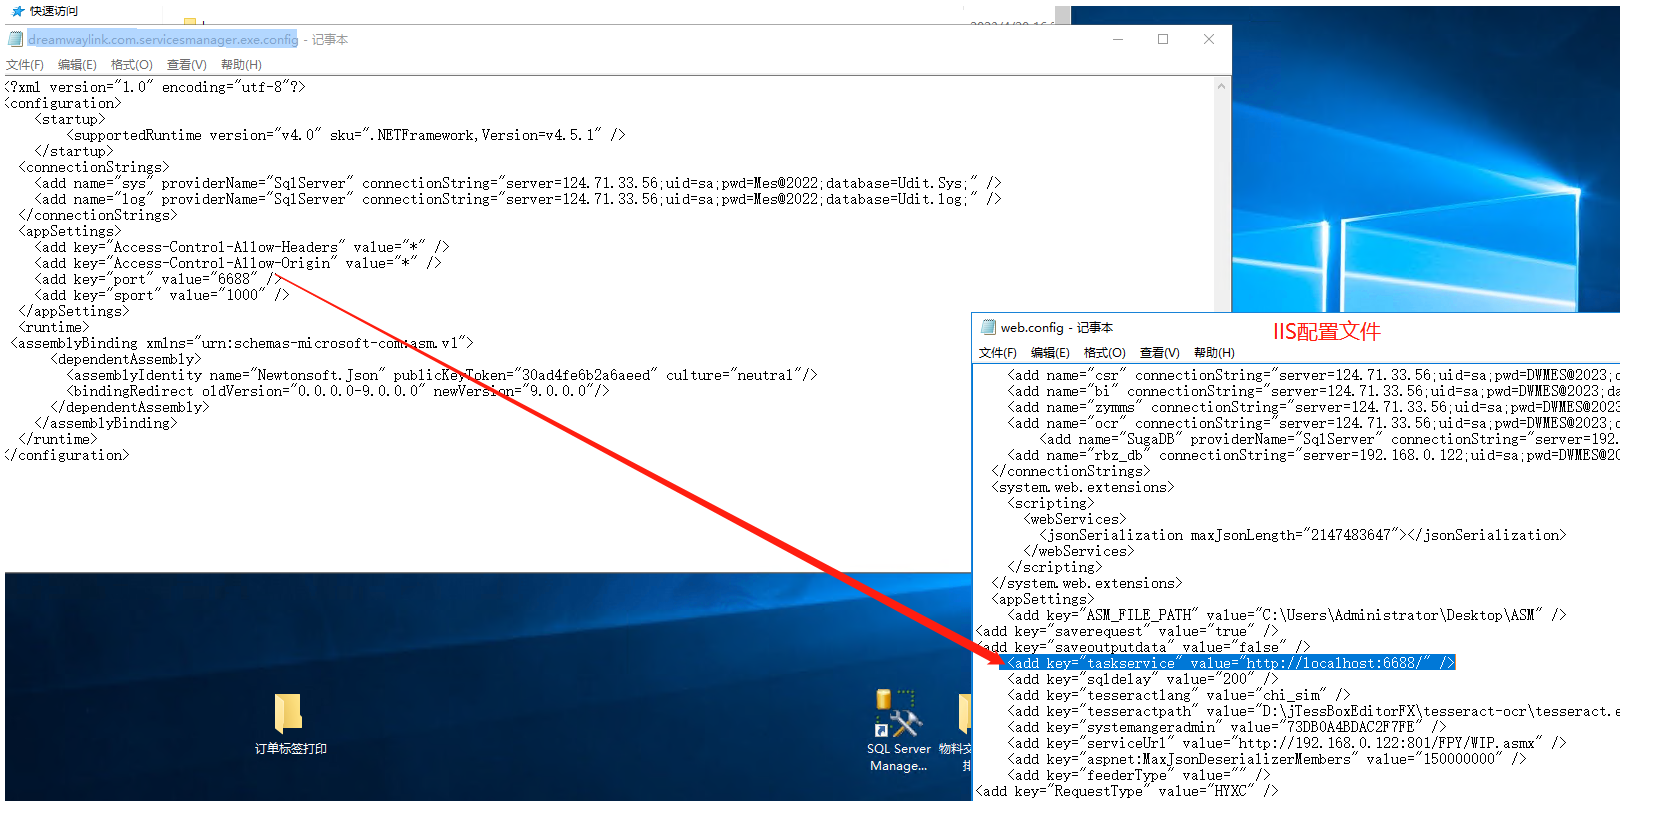Click scroll-up arrow in dreamwaylink config window
The width and height of the screenshot is (1655, 825).
(1221, 87)
